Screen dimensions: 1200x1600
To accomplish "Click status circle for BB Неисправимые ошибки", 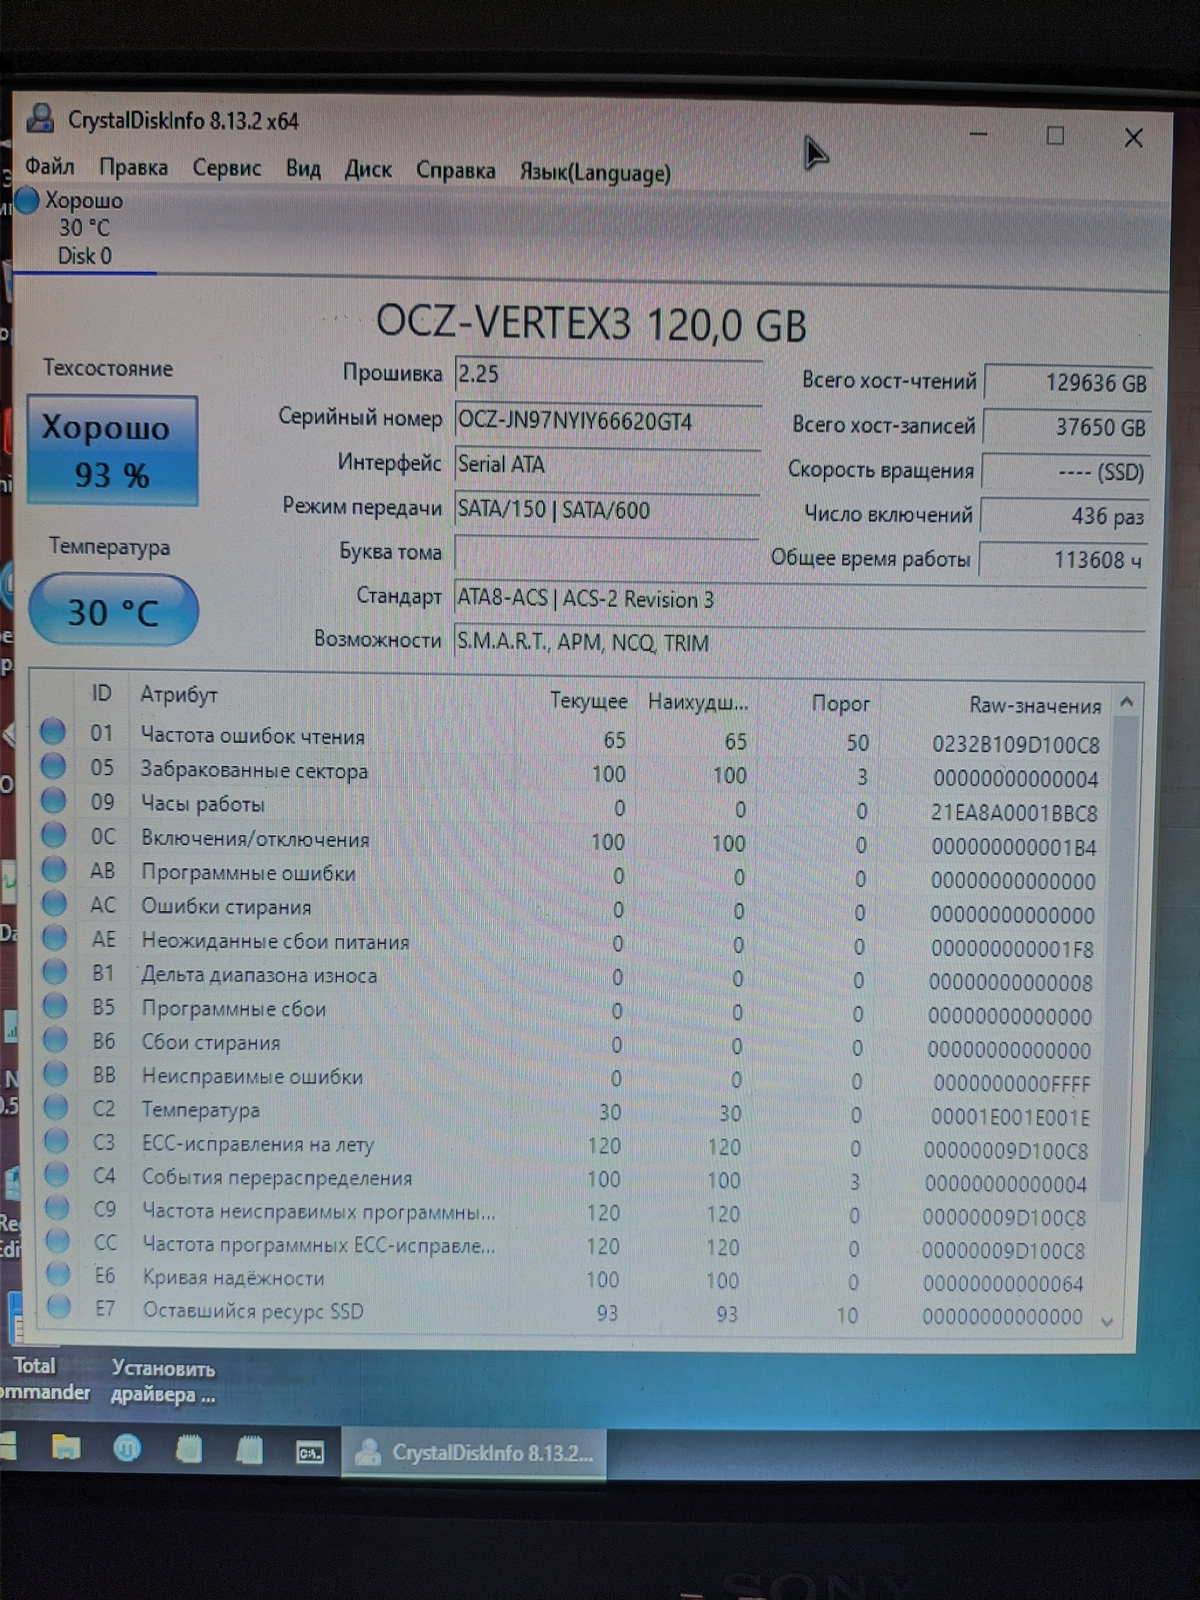I will tap(56, 1073).
